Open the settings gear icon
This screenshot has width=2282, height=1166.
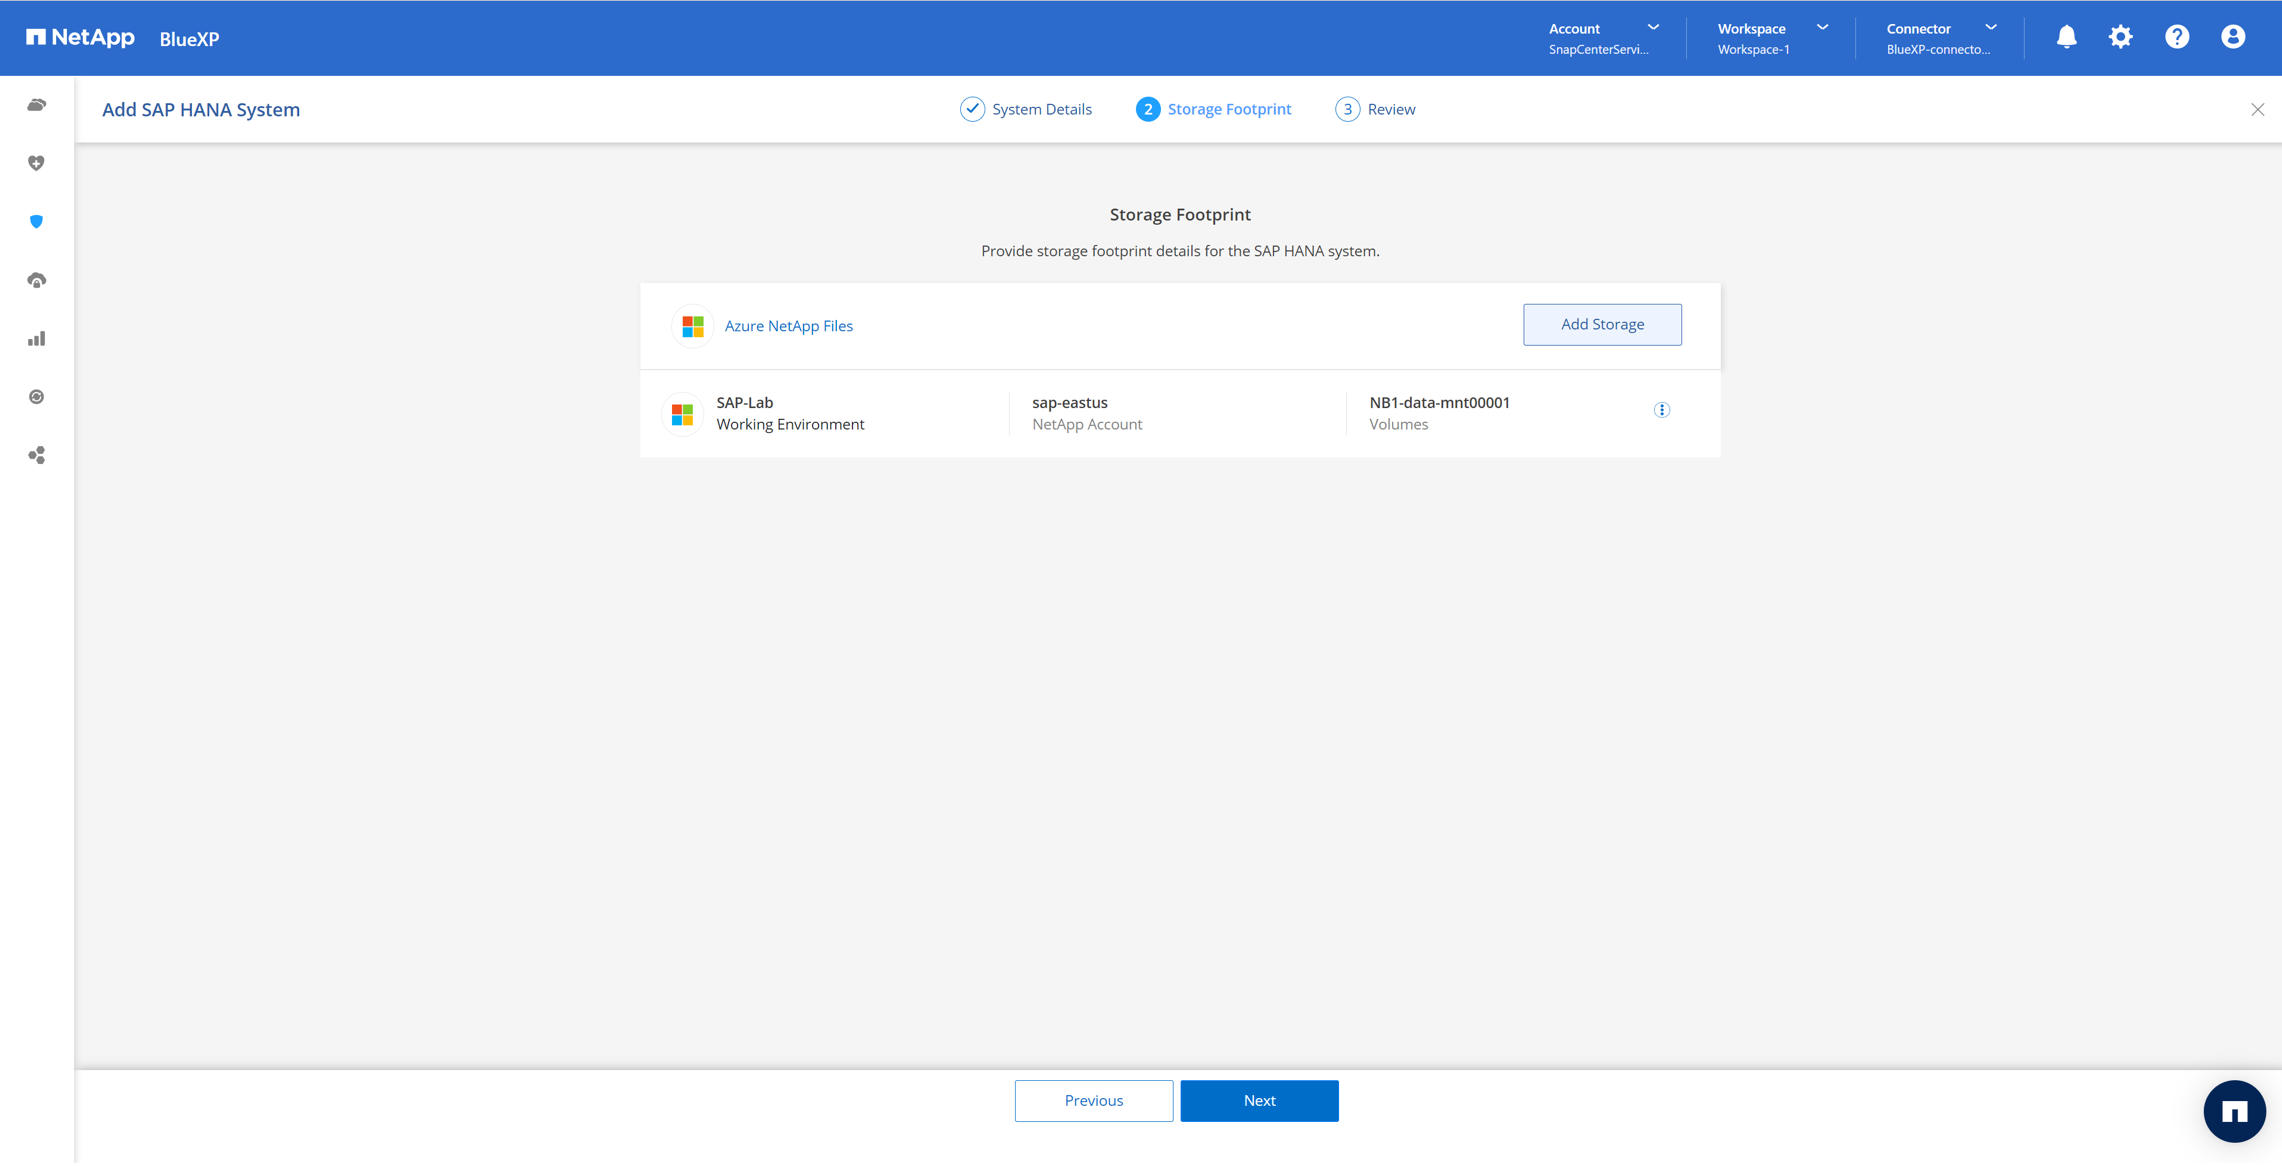(2120, 38)
